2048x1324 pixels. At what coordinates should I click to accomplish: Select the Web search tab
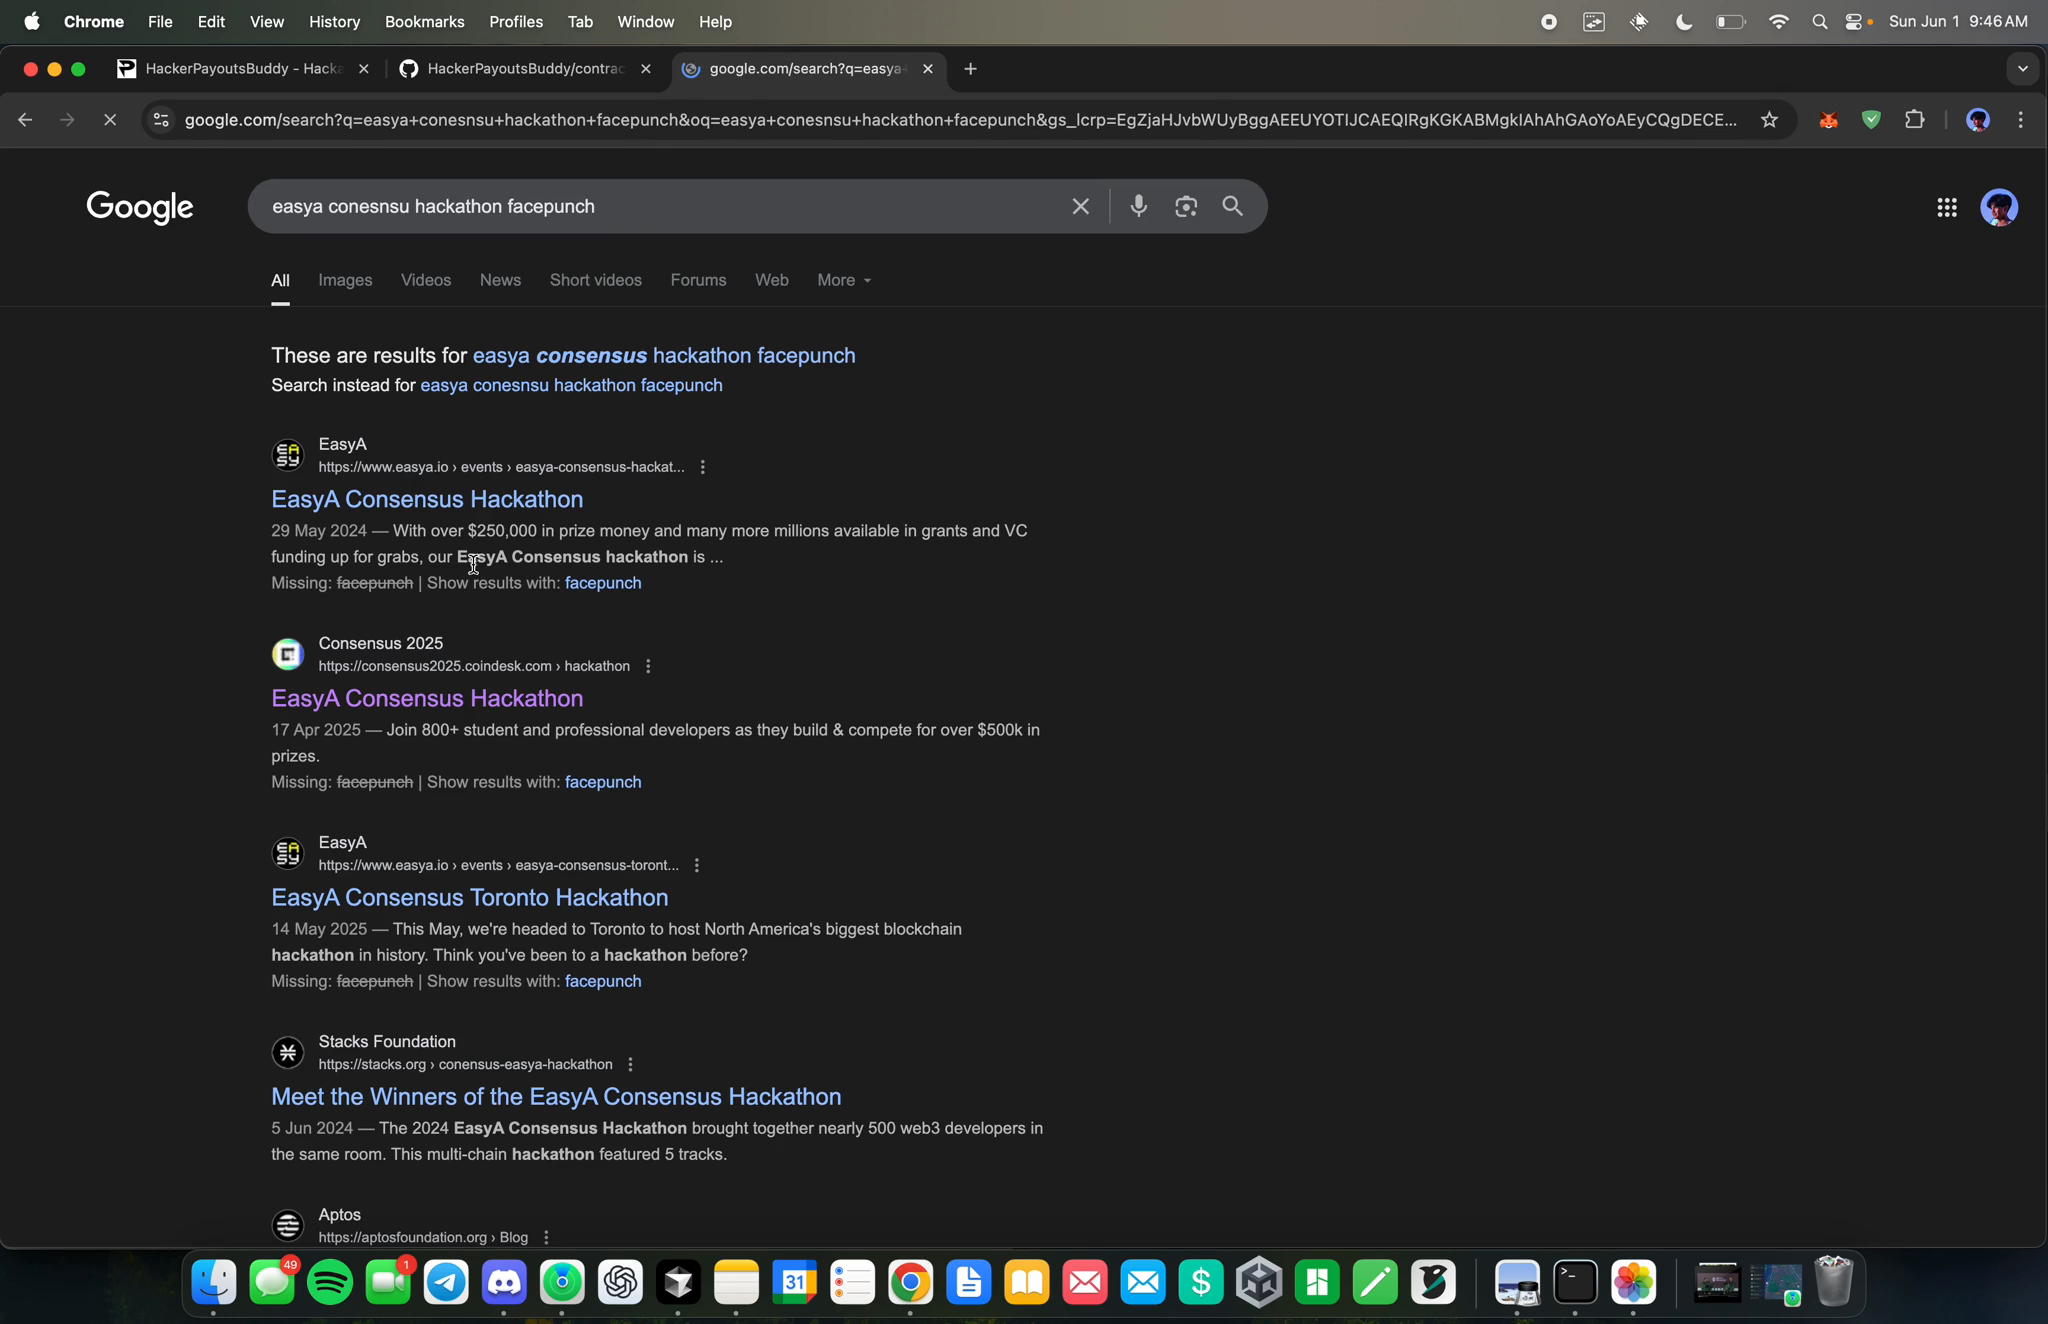click(771, 281)
